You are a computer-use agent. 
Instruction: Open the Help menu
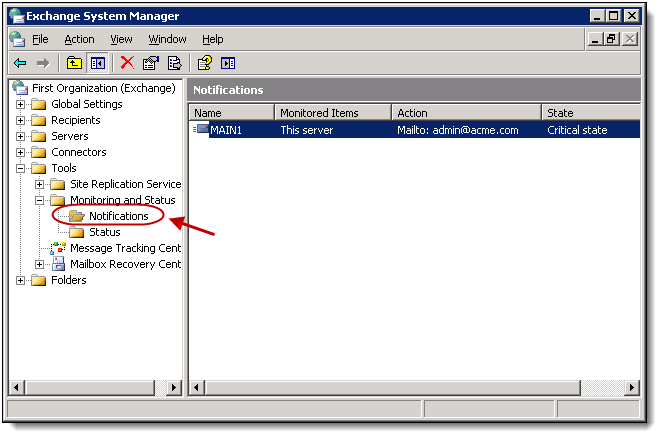[213, 39]
